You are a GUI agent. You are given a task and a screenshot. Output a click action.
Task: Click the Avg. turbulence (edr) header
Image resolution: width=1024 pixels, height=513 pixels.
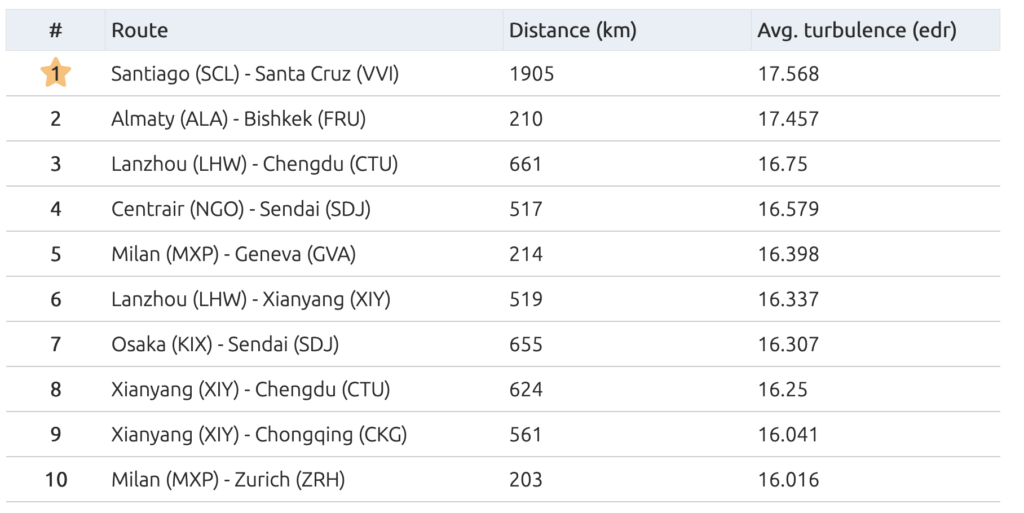[857, 30]
